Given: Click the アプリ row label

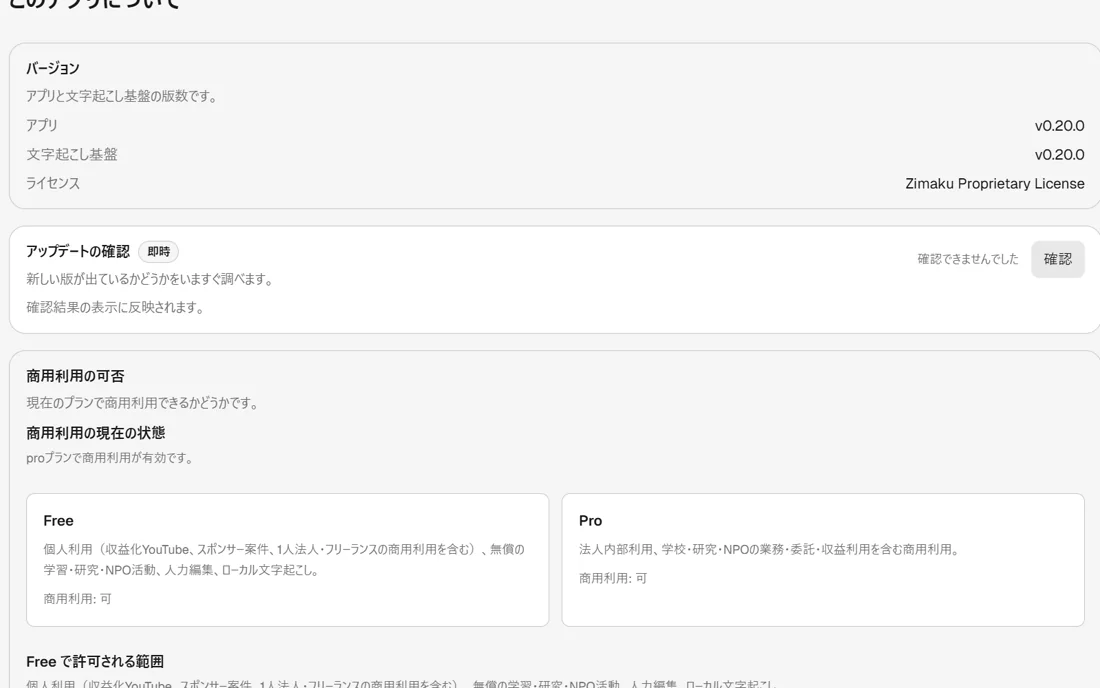Looking at the screenshot, I should (41, 126).
